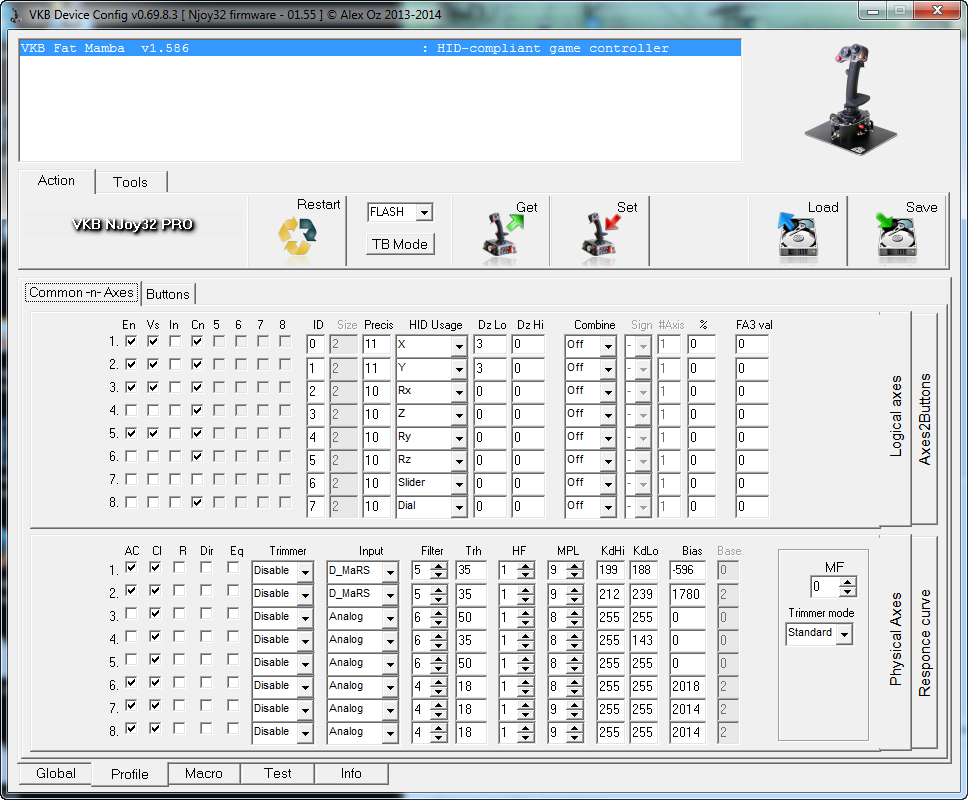Image resolution: width=968 pixels, height=800 pixels.
Task: Select the Action tab
Action: coord(56,180)
